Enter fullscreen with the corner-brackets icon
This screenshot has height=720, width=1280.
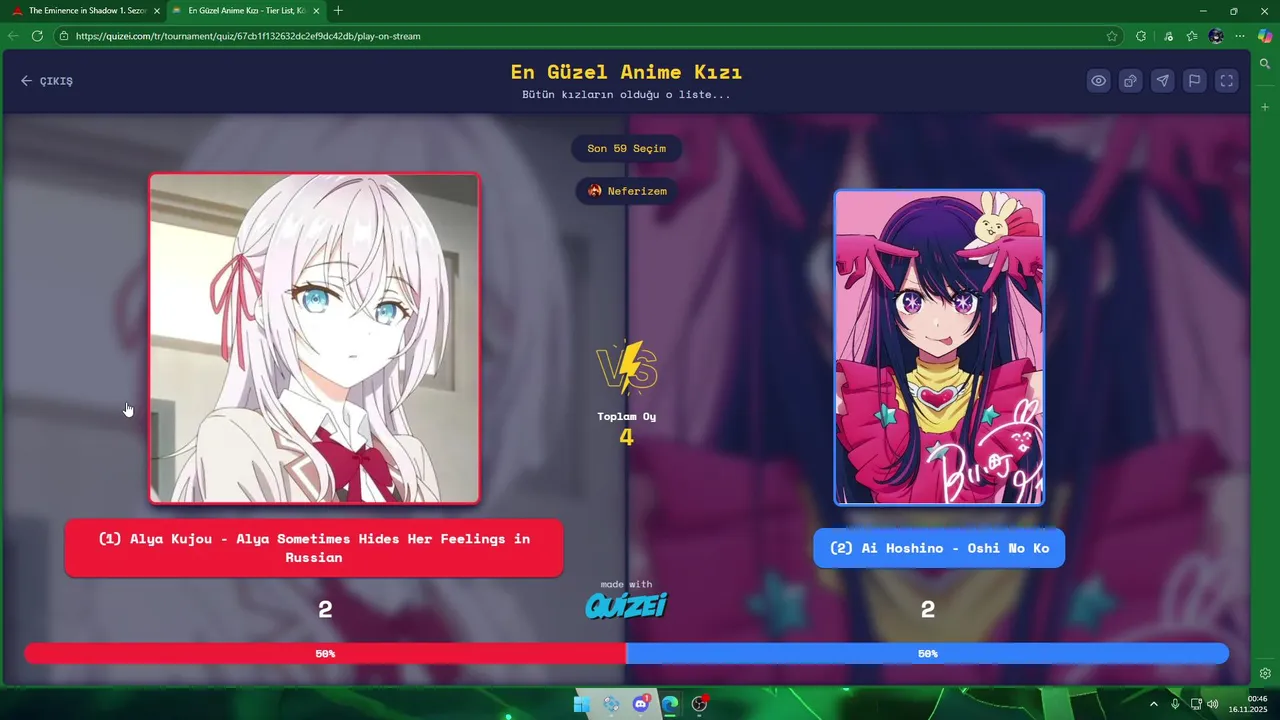[x=1226, y=81]
